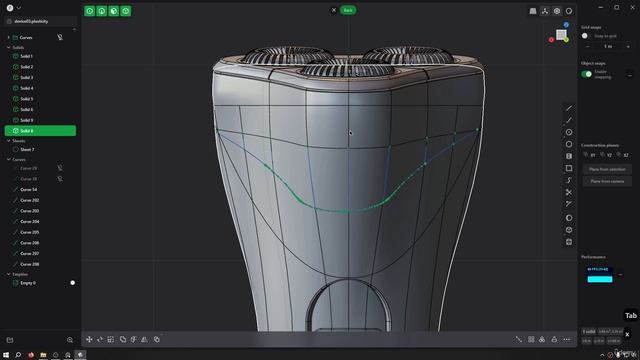Decrease grid size with minus button
640x360 pixels.
[587, 47]
